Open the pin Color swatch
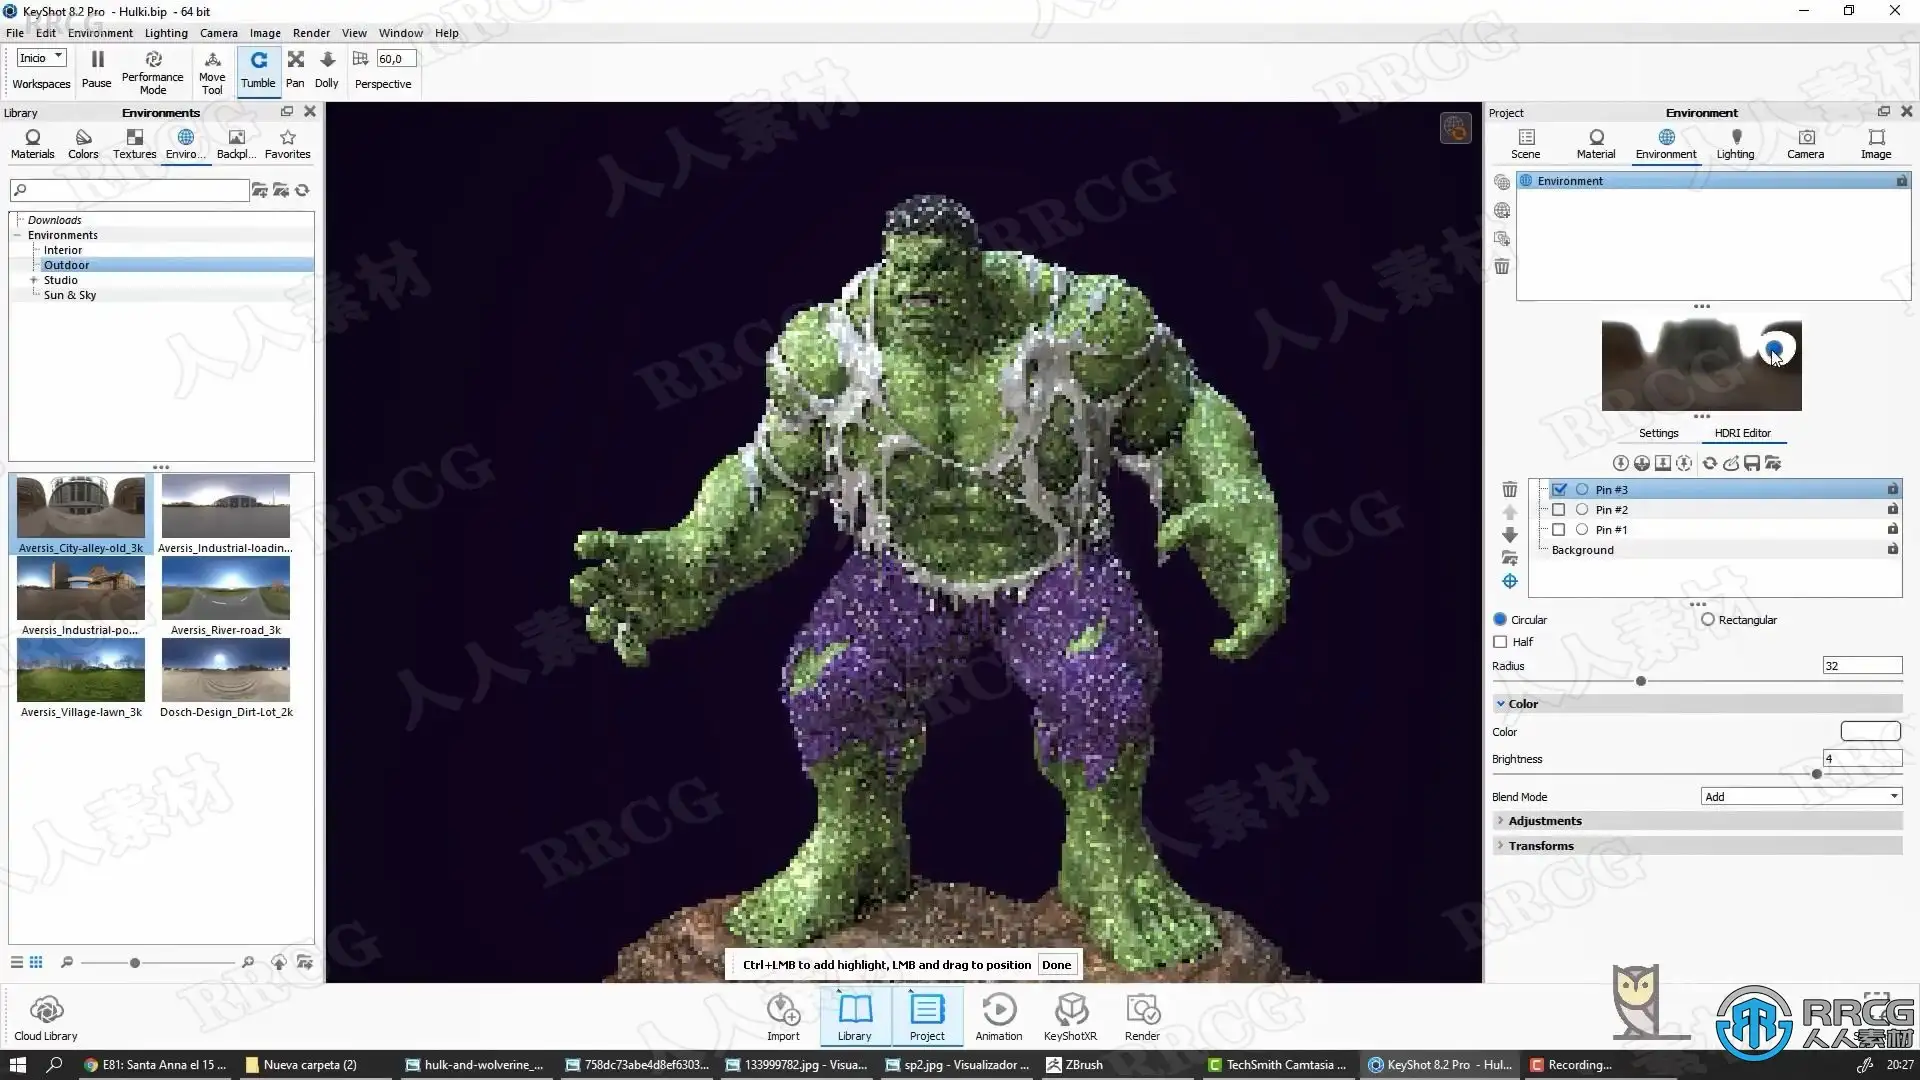This screenshot has width=1920, height=1080. 1870,732
